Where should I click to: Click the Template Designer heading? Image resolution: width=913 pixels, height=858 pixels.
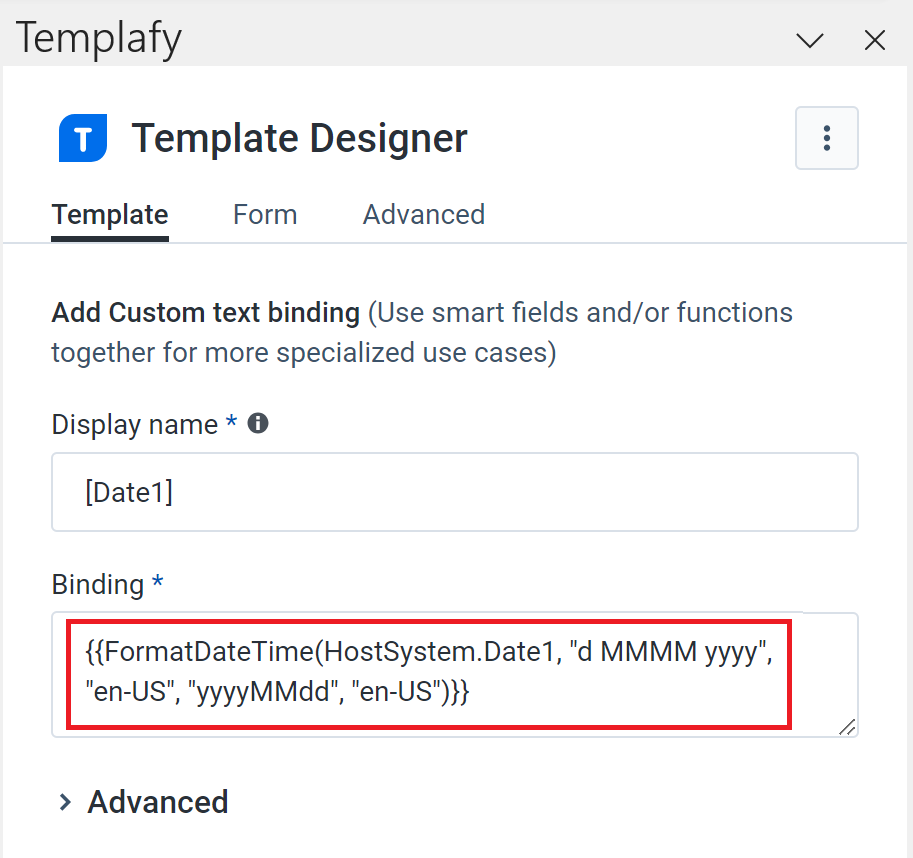299,138
